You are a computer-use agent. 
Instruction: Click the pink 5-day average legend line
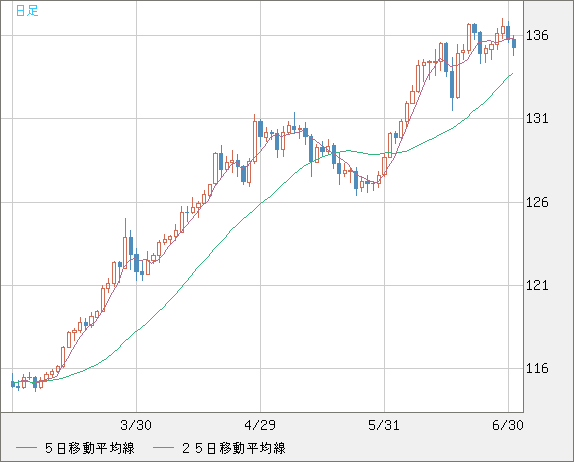tap(27, 448)
